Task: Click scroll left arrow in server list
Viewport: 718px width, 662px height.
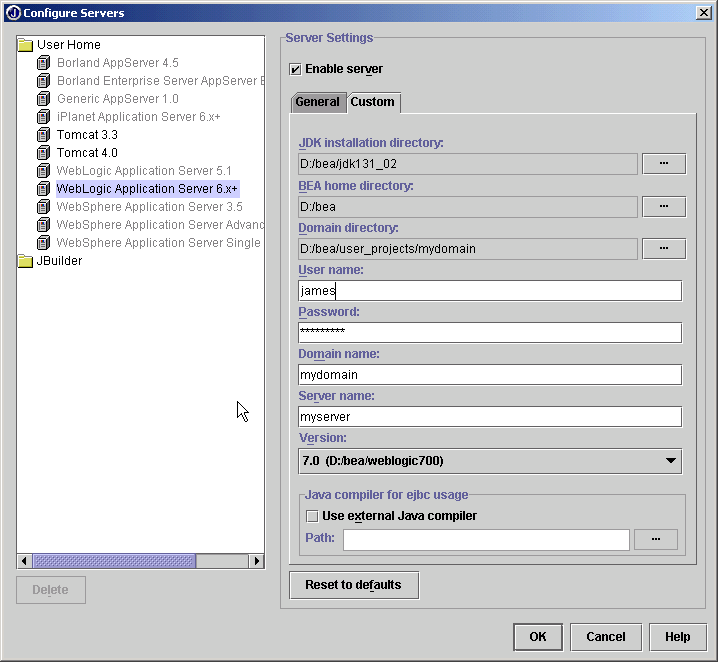Action: pyautogui.click(x=25, y=561)
